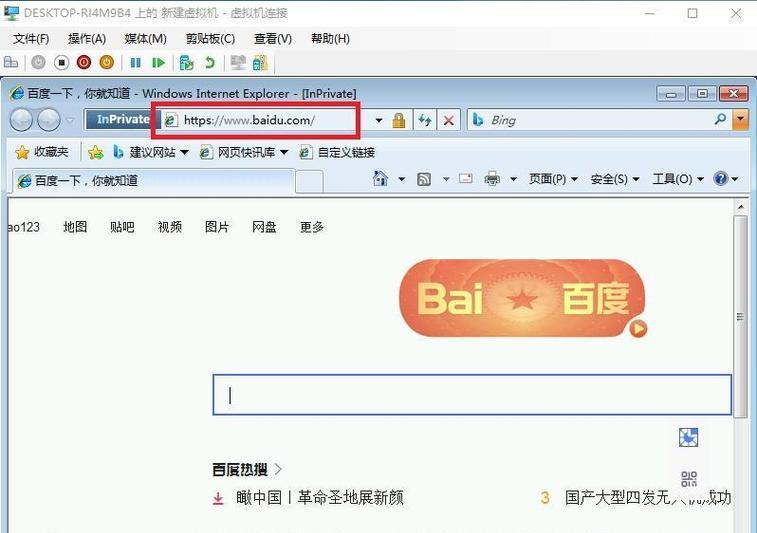Click the RSS feeds icon
The width and height of the screenshot is (757, 533).
click(x=424, y=179)
